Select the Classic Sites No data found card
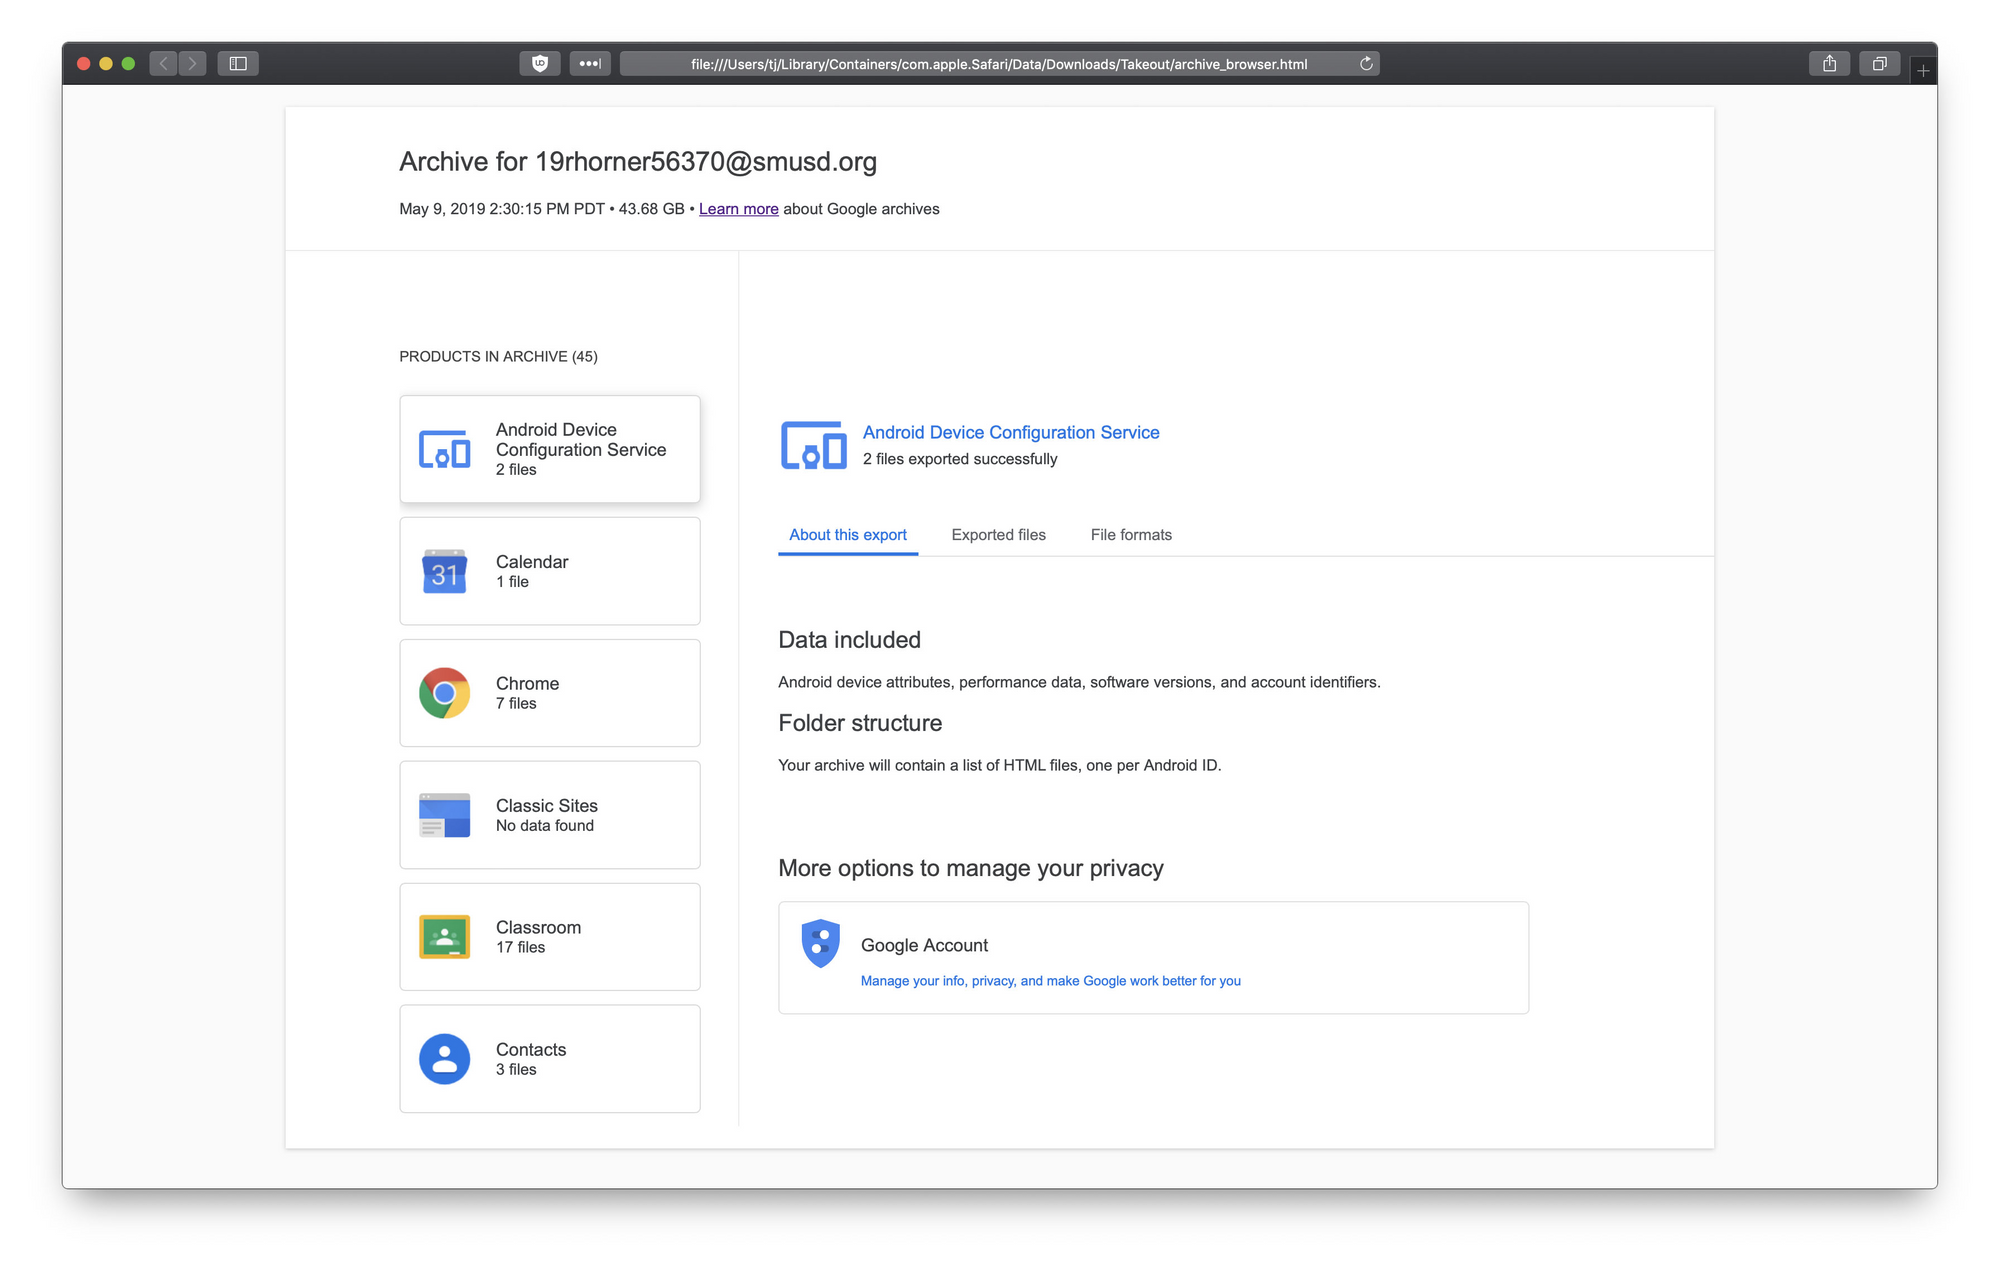Screen dimensions: 2000x1271 click(x=550, y=815)
